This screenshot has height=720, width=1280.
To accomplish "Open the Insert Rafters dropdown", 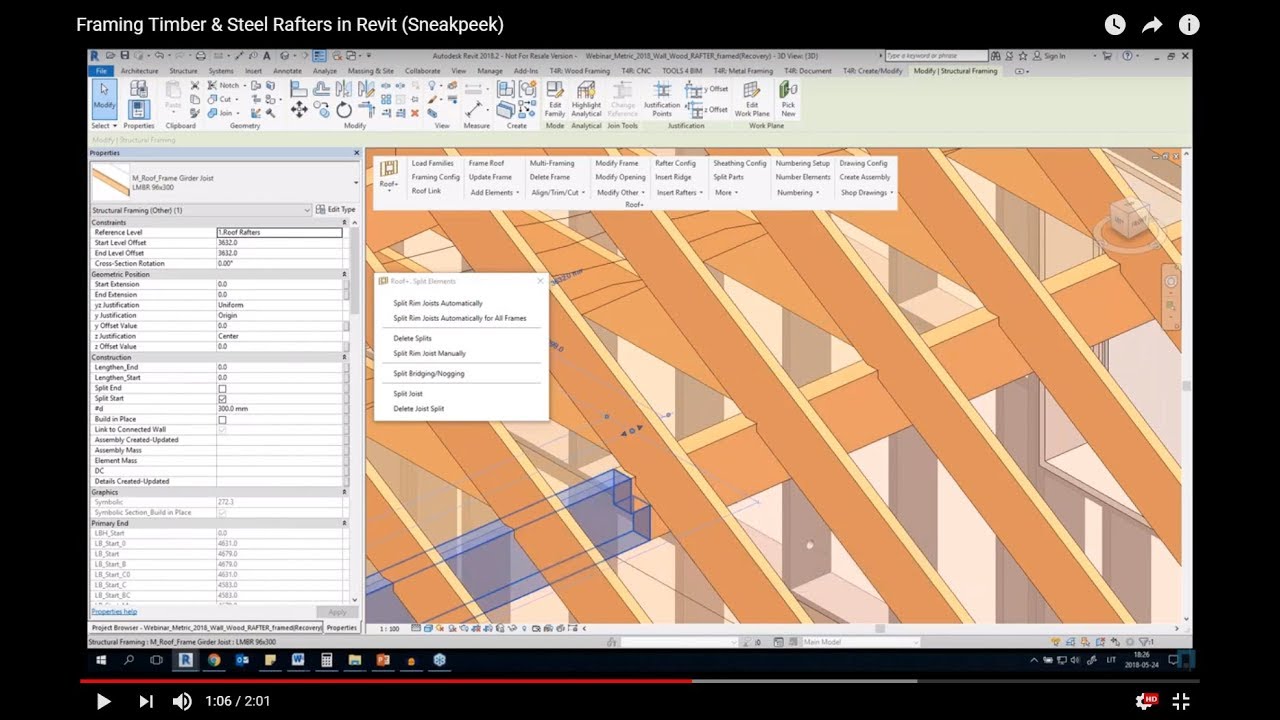I will coord(679,192).
